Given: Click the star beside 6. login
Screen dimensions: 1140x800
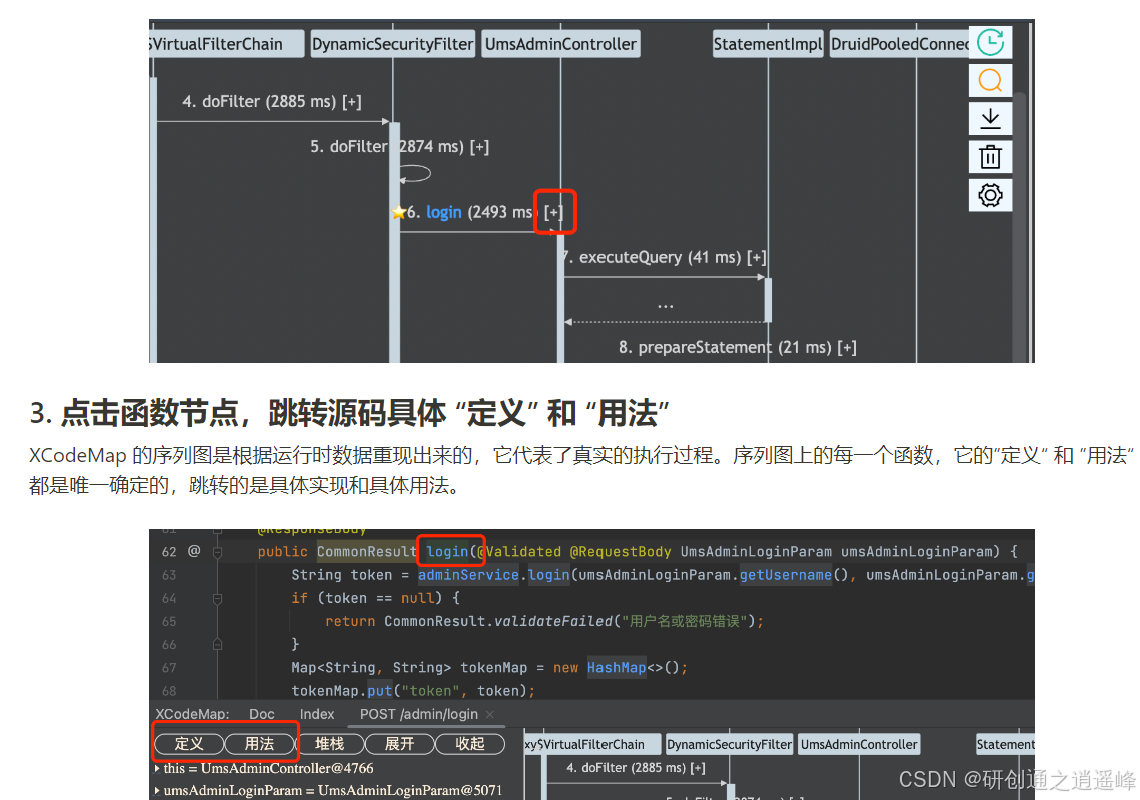Looking at the screenshot, I should (398, 212).
